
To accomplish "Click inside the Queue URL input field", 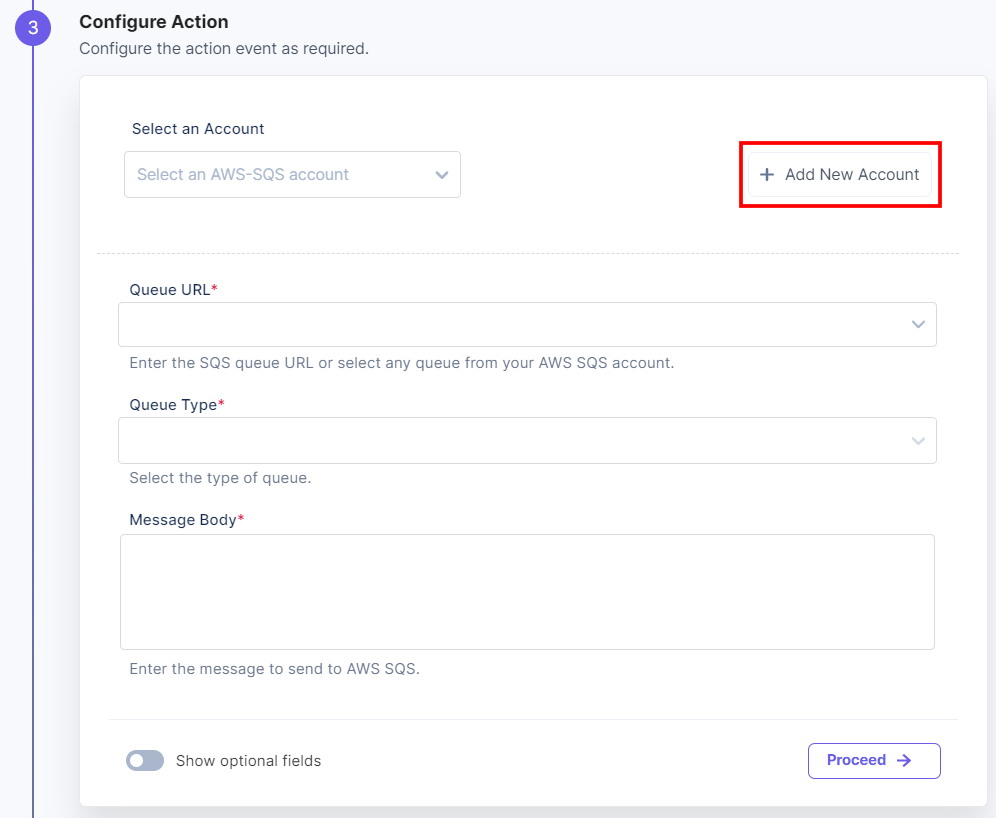I will tap(510, 325).
